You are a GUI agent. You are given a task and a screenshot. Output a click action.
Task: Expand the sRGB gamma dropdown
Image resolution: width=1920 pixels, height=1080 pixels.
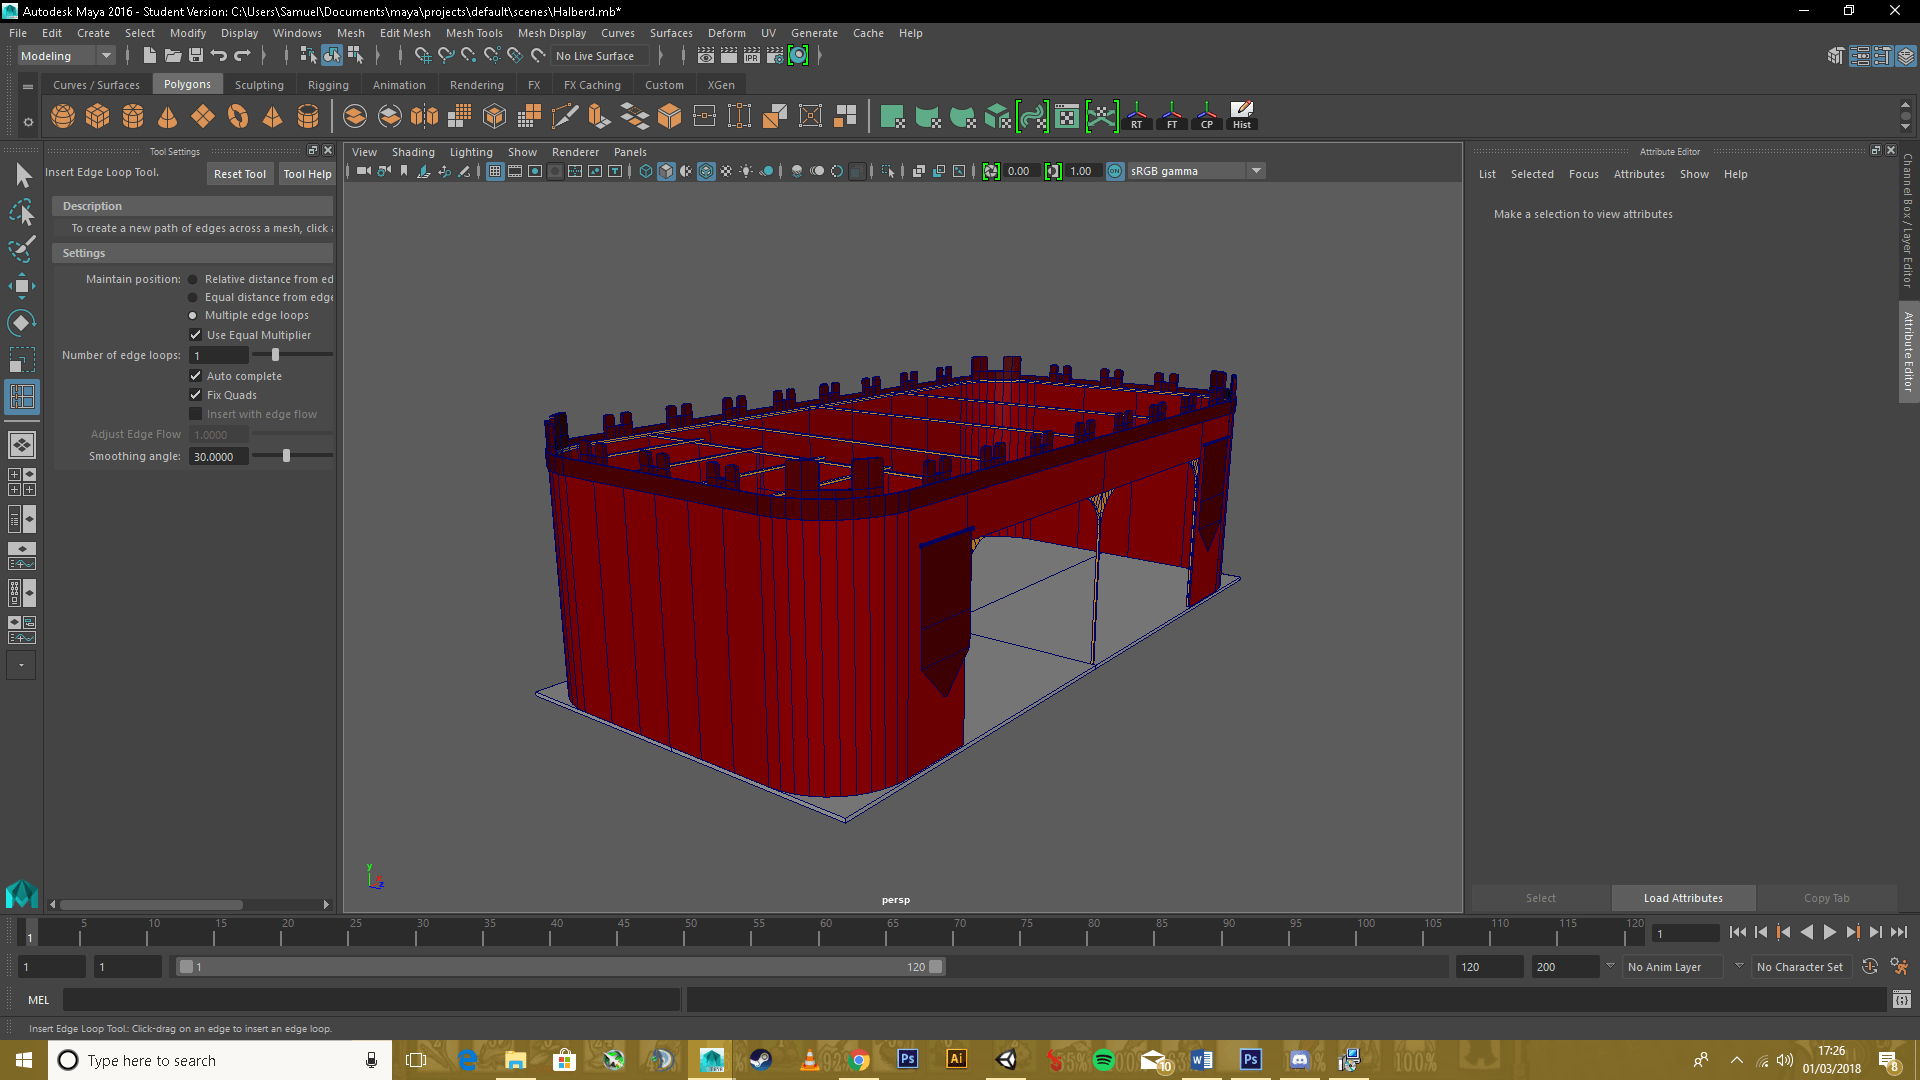tap(1256, 171)
